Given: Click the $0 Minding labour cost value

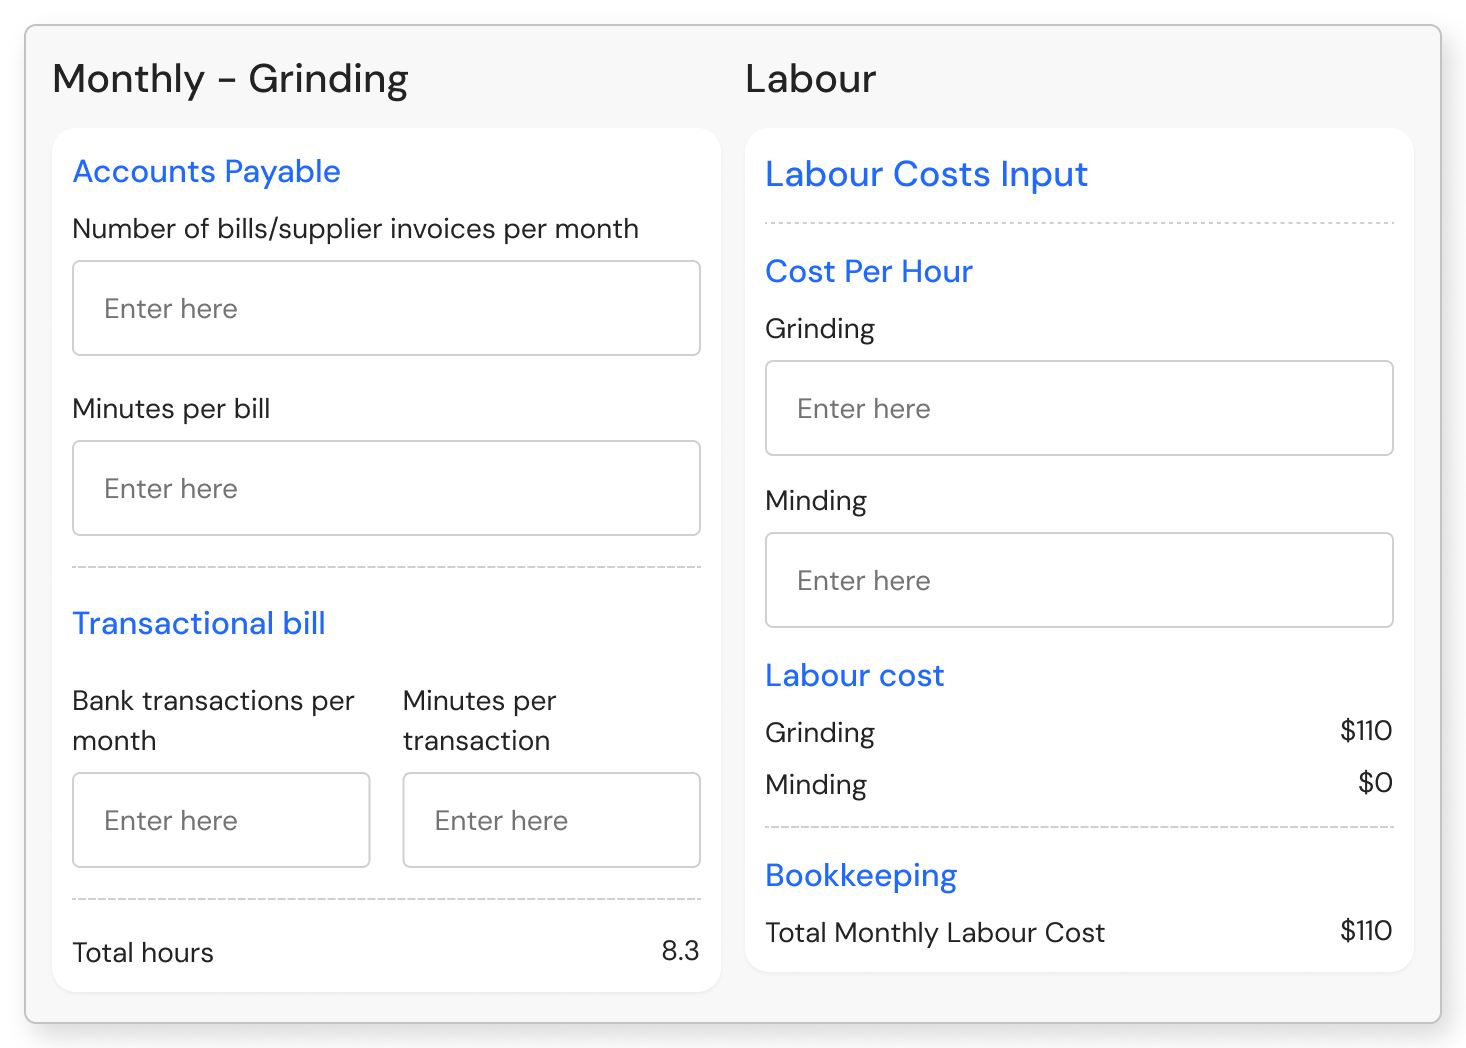Looking at the screenshot, I should coord(1375,783).
